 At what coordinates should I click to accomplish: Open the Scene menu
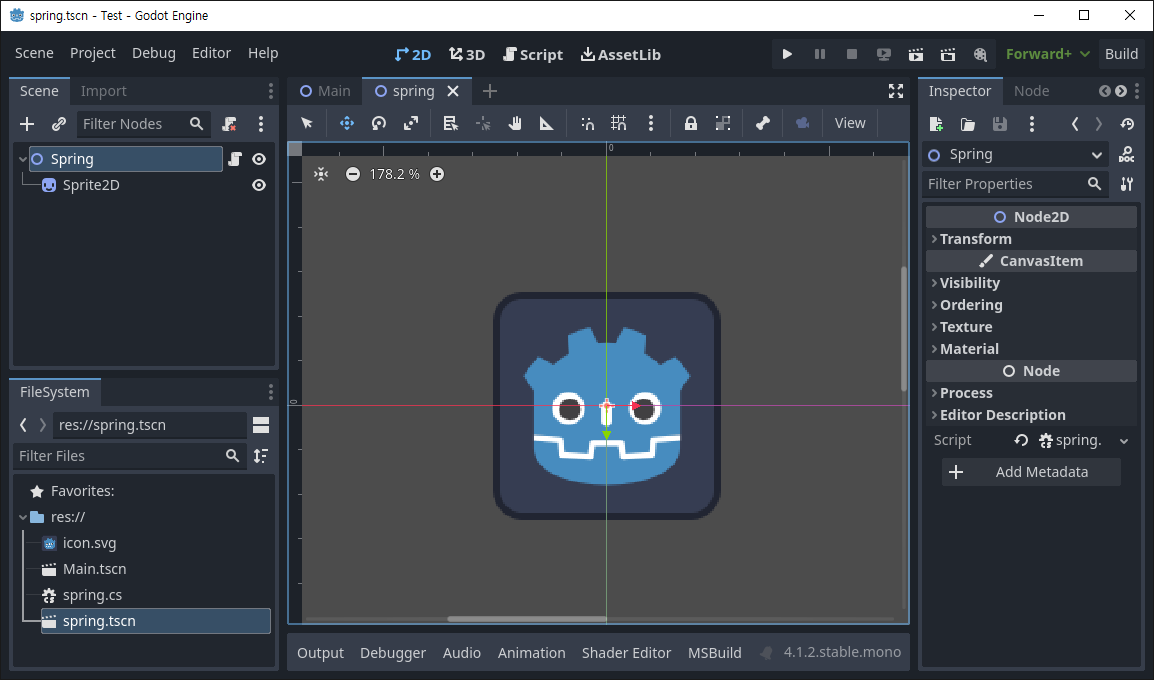tap(35, 53)
